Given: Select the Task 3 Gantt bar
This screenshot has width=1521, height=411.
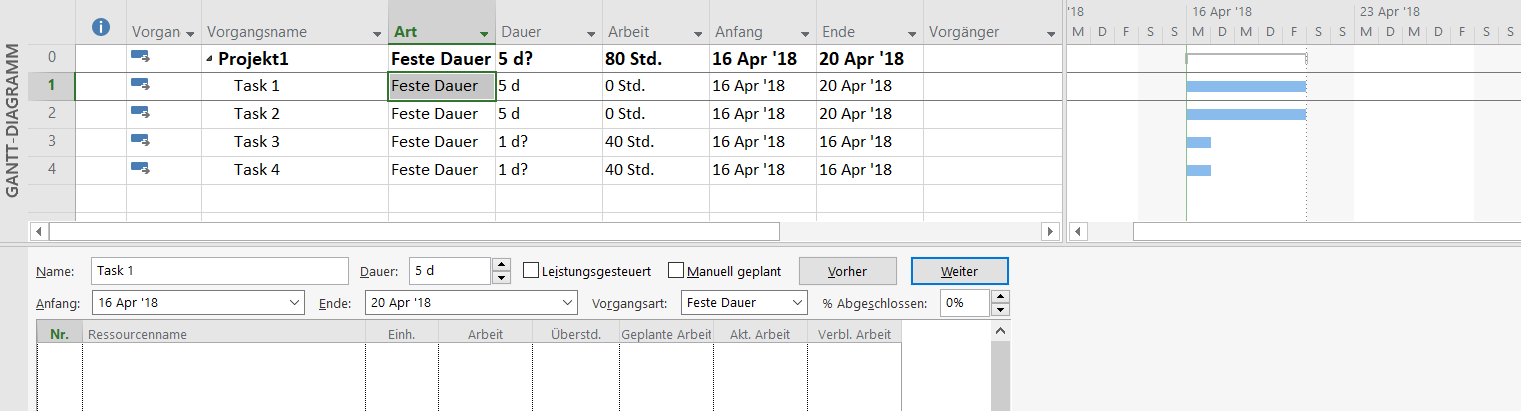Looking at the screenshot, I should coord(1198,142).
